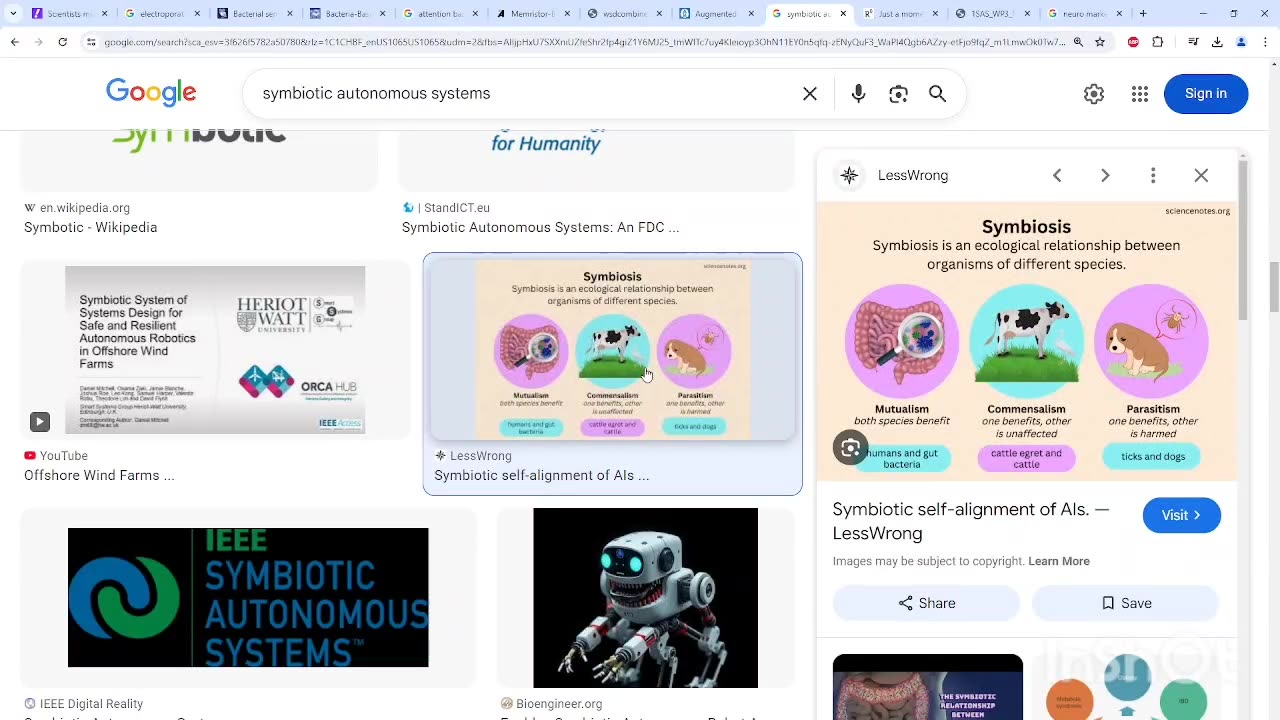Submit search with the magnifier icon
This screenshot has width=1280, height=720.
(937, 93)
